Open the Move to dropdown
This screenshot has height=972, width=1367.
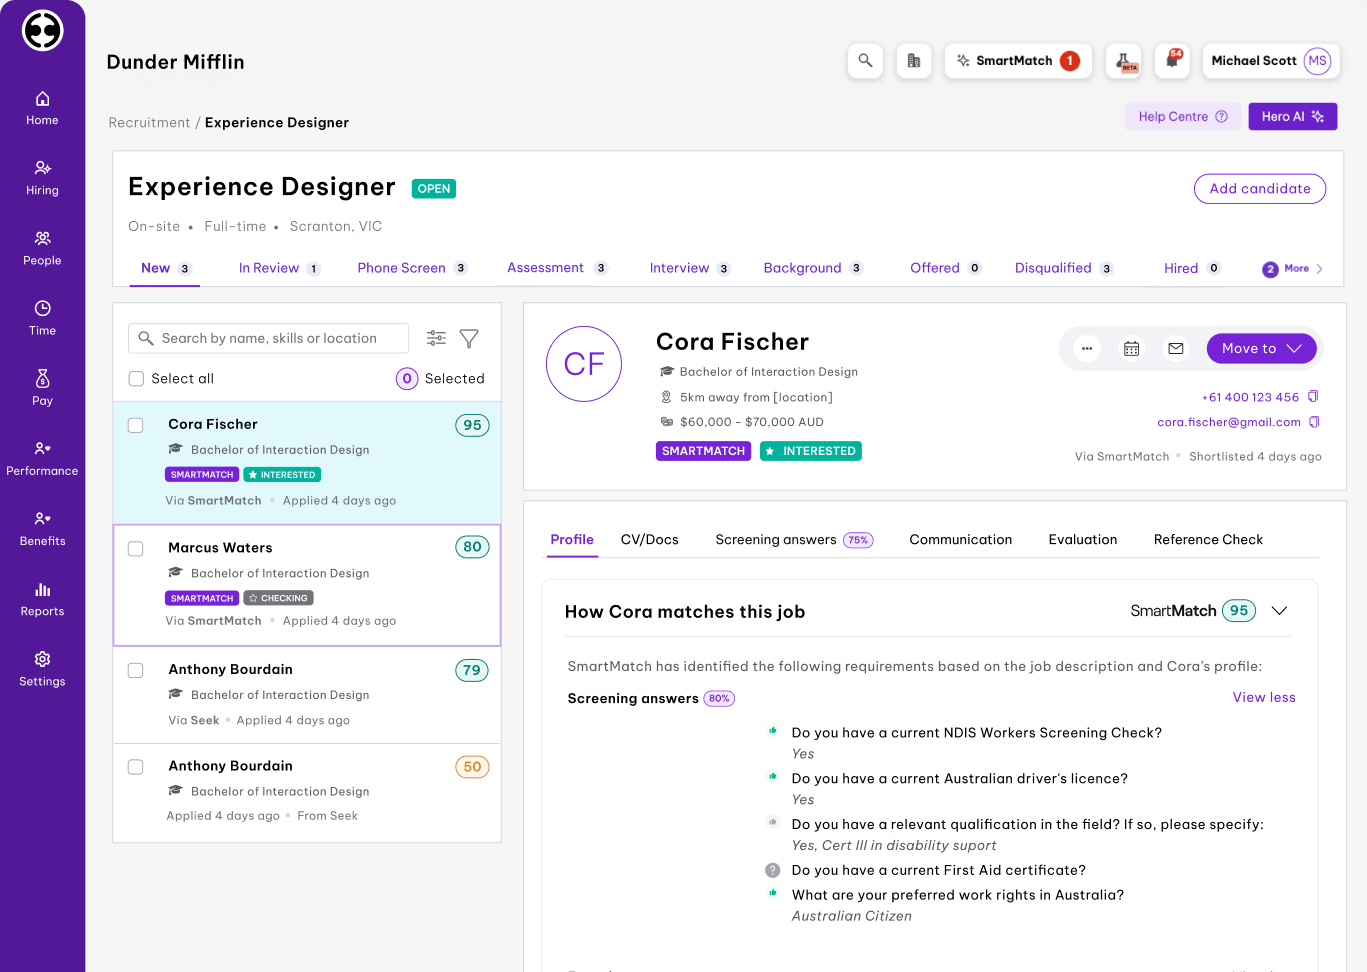coord(1261,349)
